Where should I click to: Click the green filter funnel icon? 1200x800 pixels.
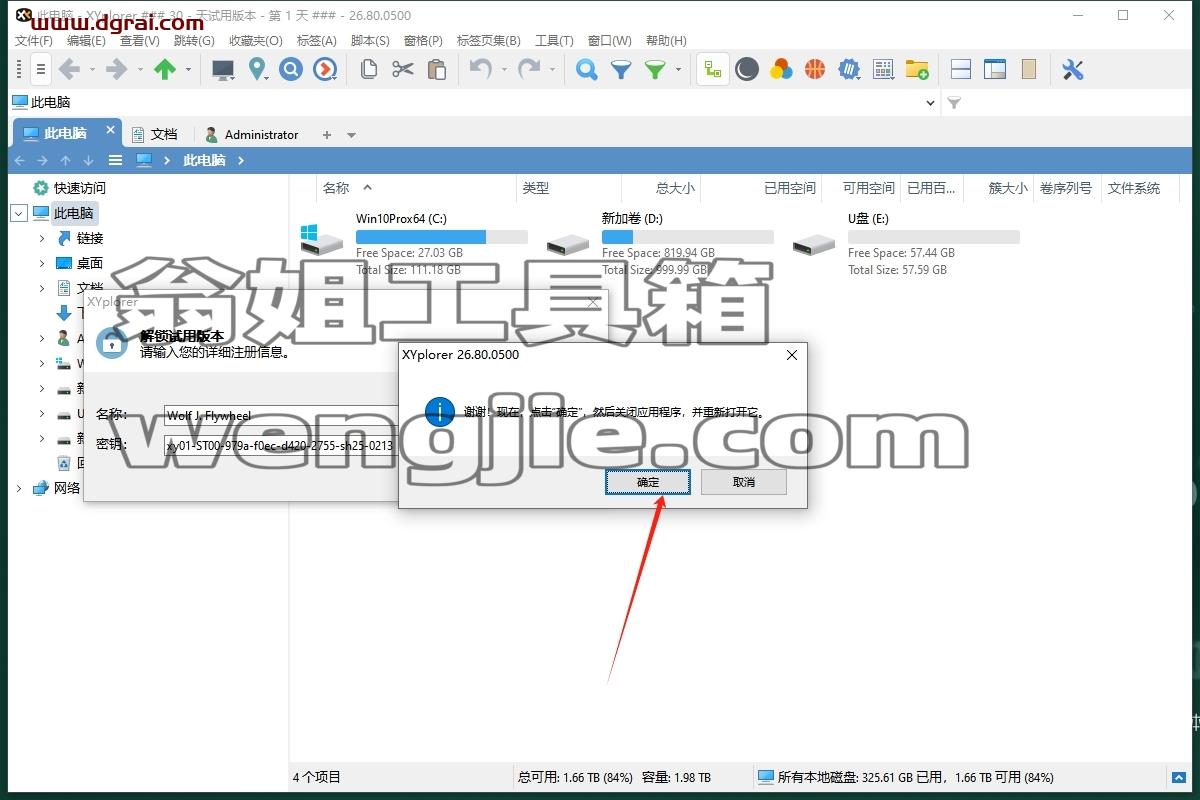[x=655, y=69]
